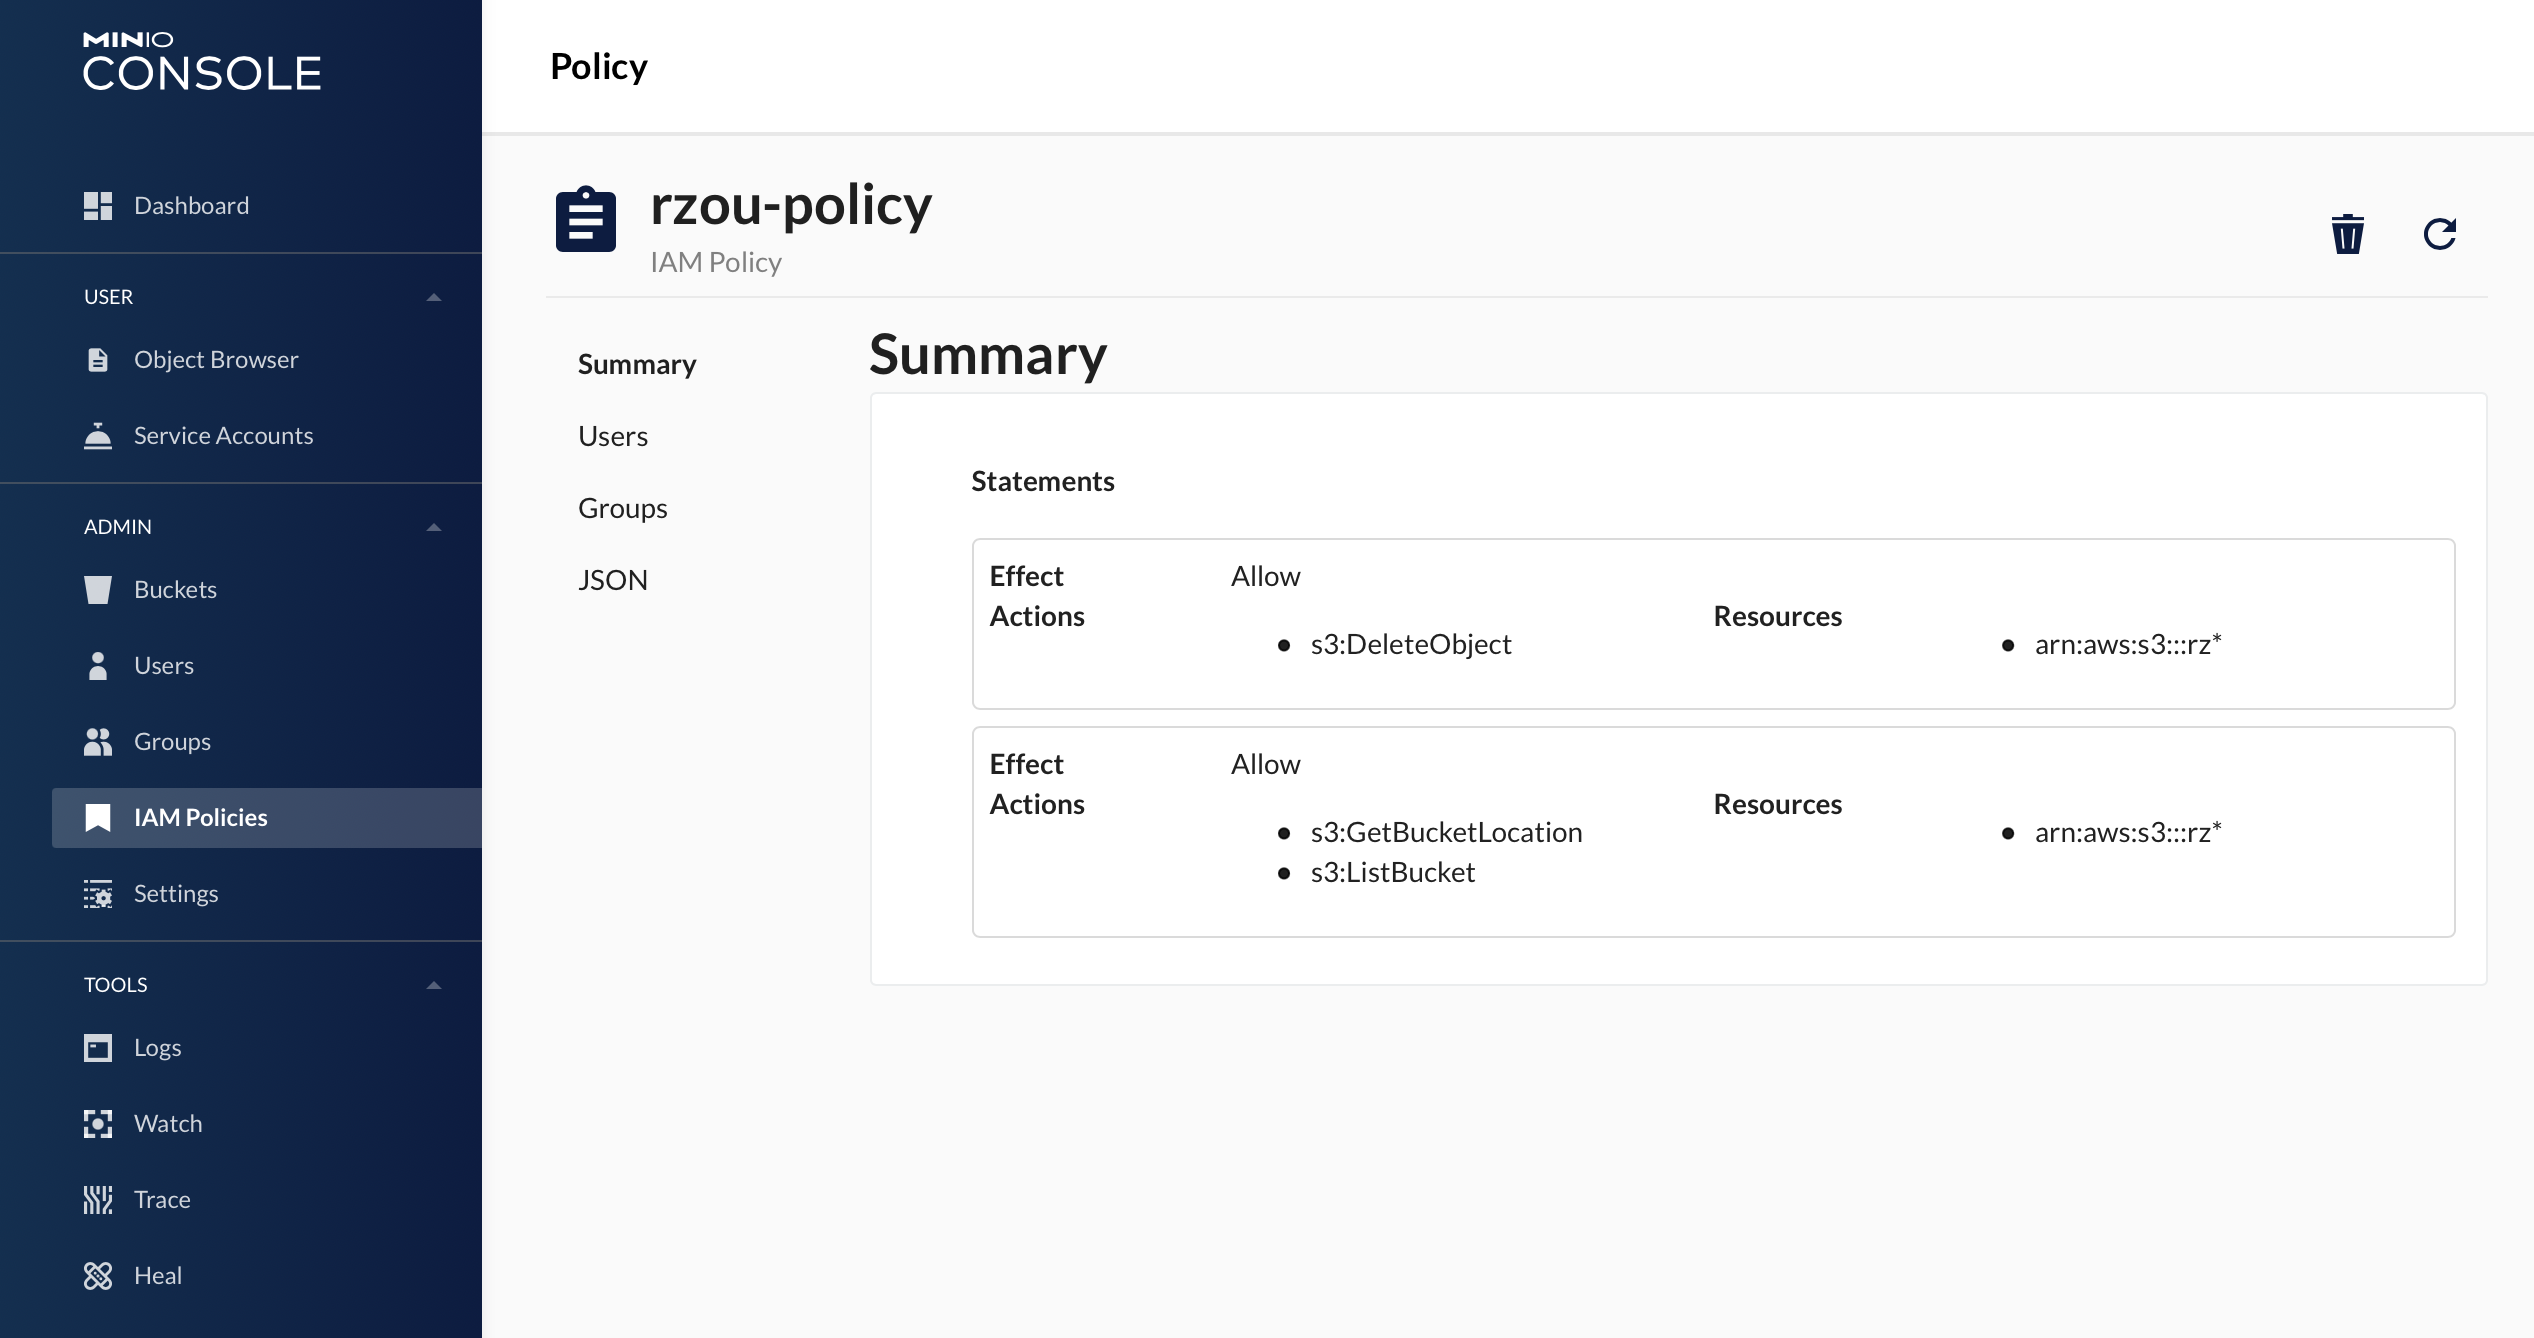Collapse the ADMIN section arrow
Image resolution: width=2534 pixels, height=1338 pixels.
[x=434, y=527]
